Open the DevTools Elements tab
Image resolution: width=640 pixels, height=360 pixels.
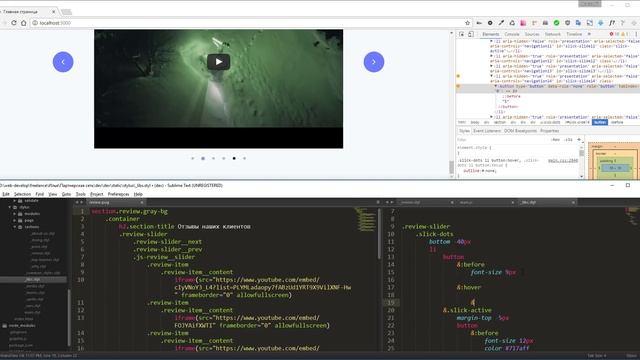pyautogui.click(x=491, y=34)
